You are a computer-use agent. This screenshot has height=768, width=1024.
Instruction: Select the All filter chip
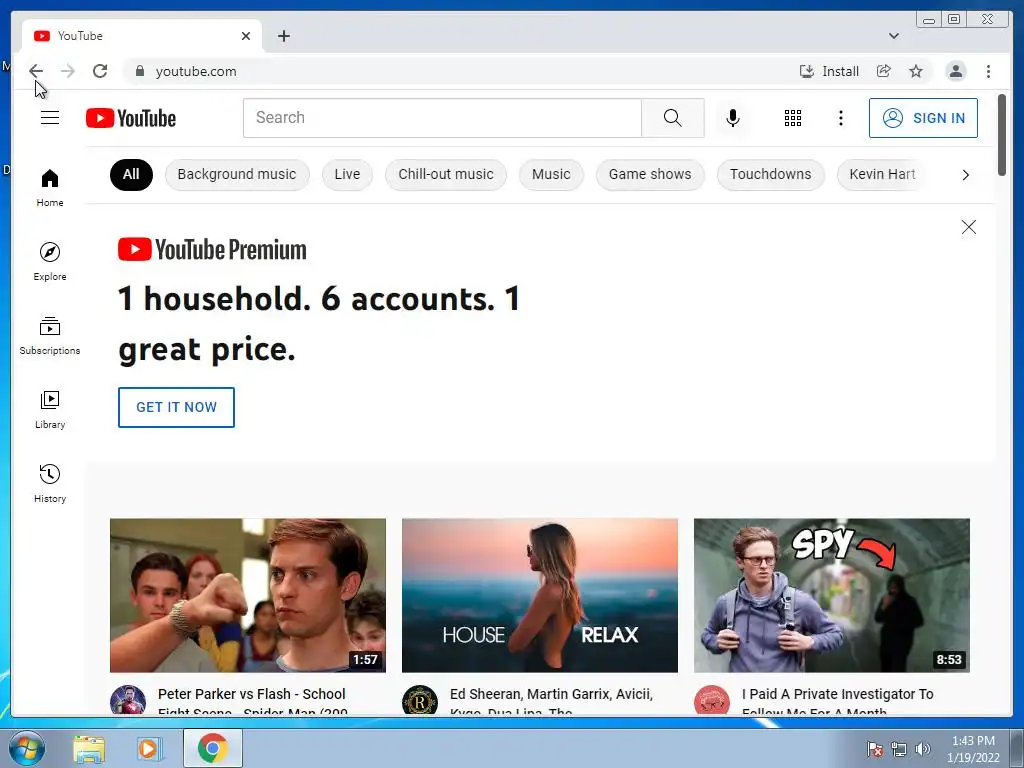click(x=131, y=174)
